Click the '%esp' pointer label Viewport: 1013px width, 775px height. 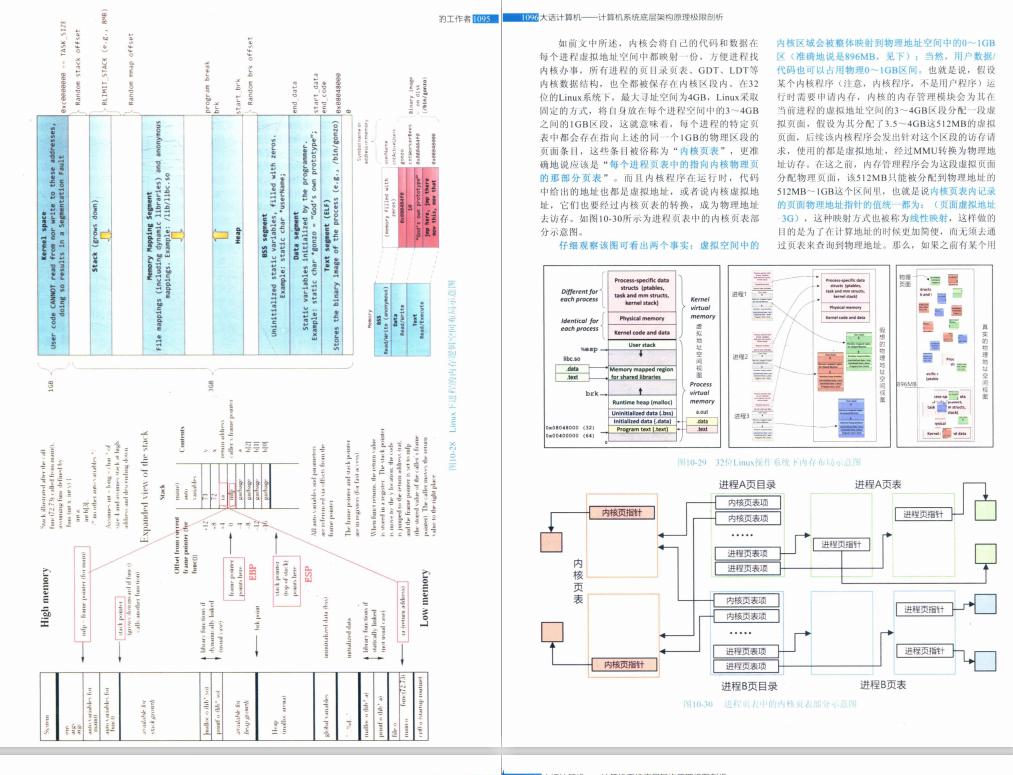pyautogui.click(x=589, y=349)
